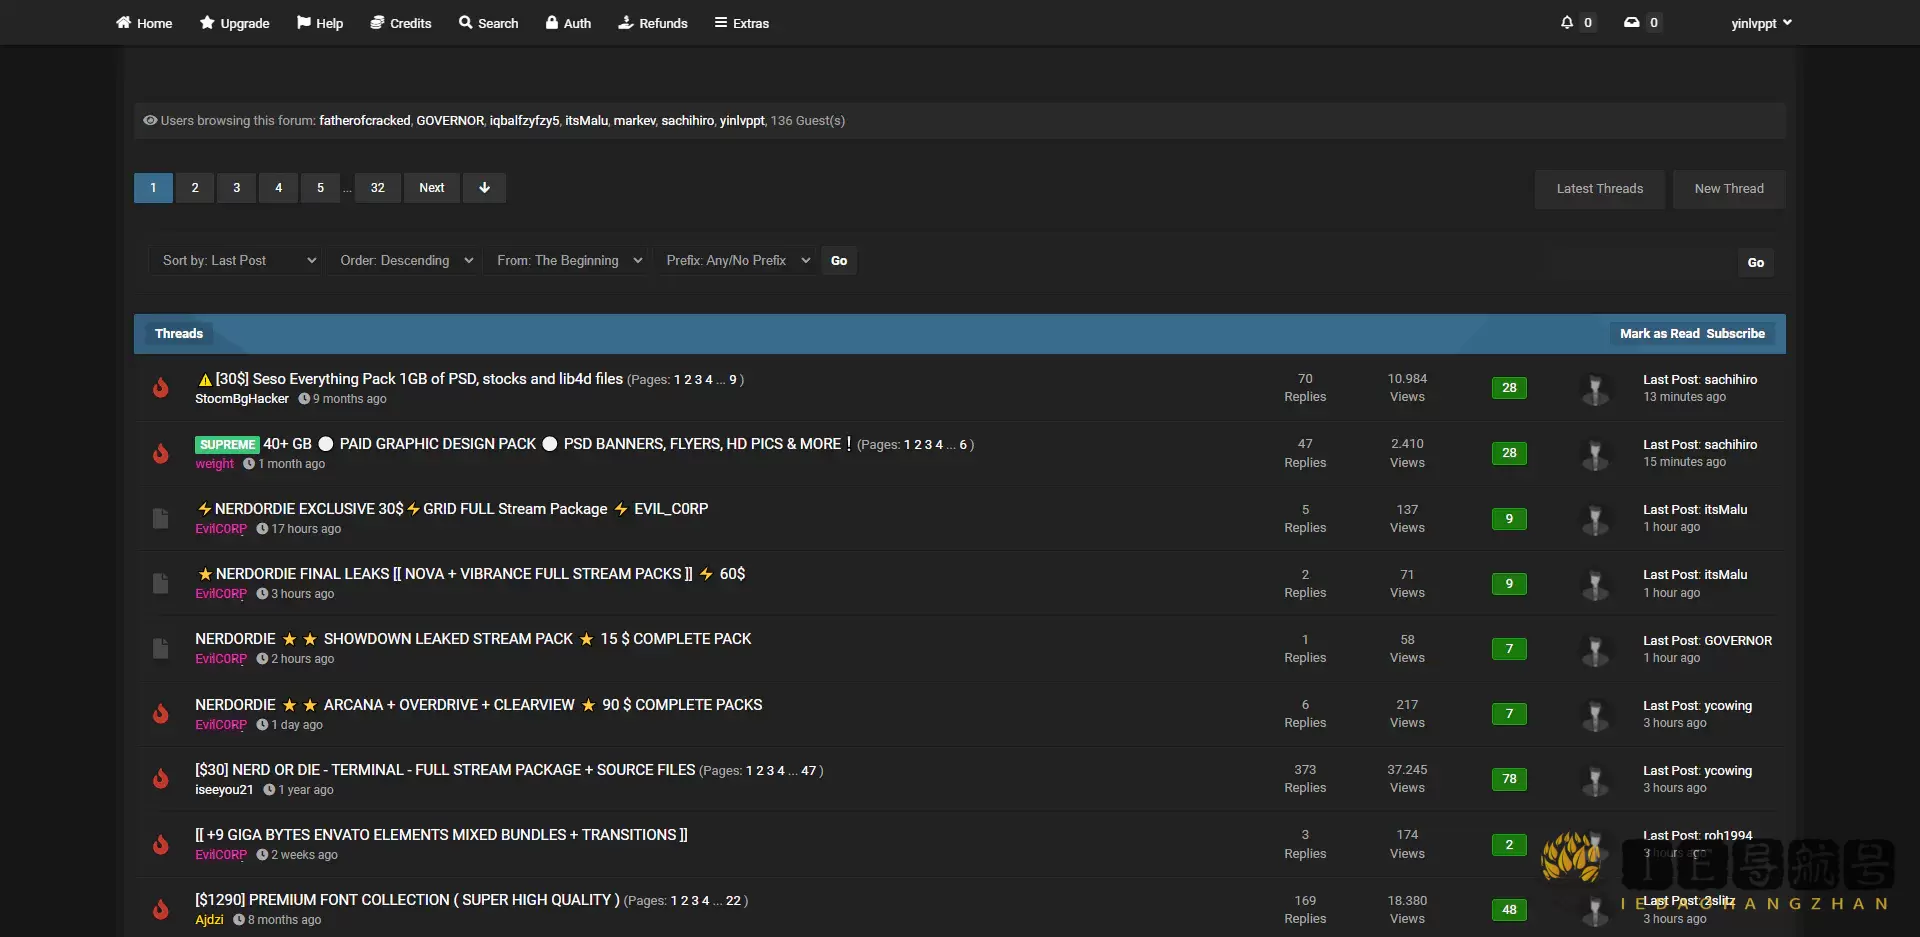Select the Upgrade menu item
The height and width of the screenshot is (937, 1920).
[x=234, y=22]
